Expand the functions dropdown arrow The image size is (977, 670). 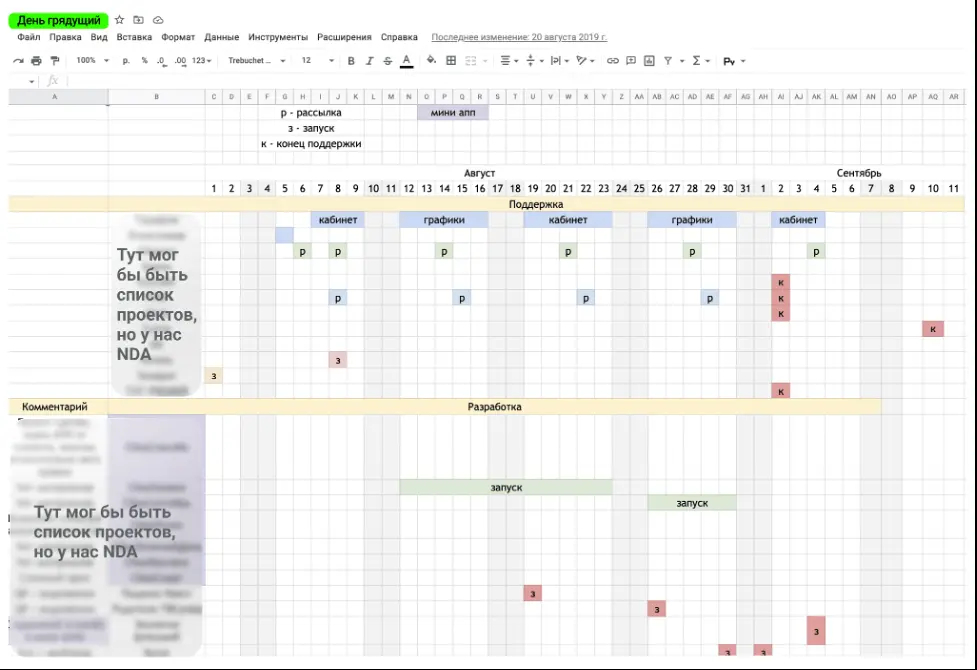click(x=708, y=61)
